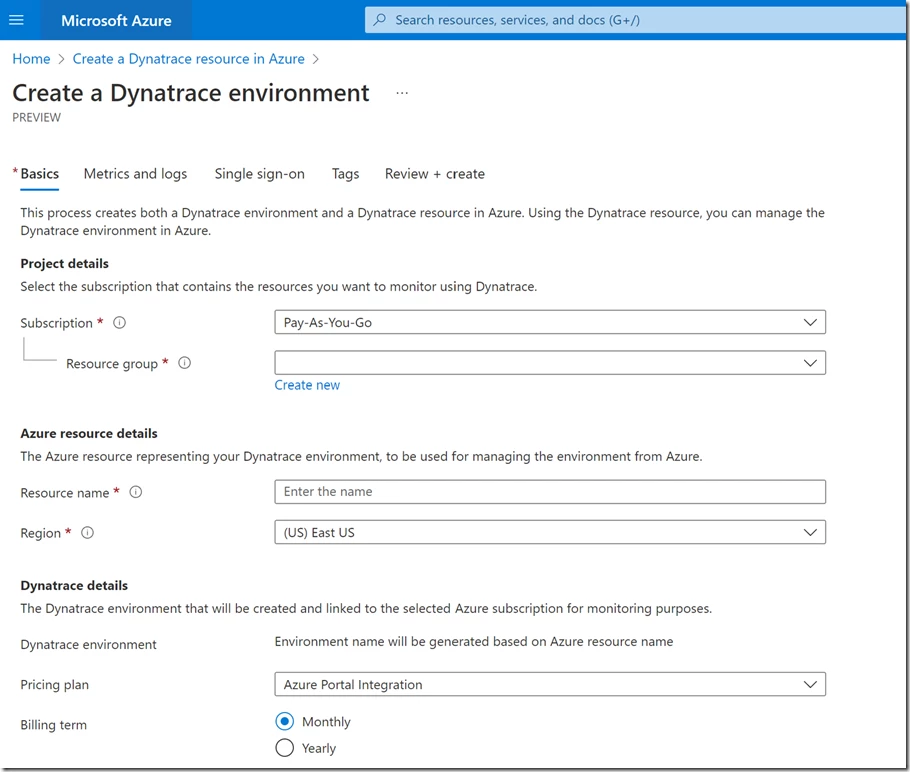Open the Resource group dropdown
The height and width of the screenshot is (772, 910).
point(550,363)
